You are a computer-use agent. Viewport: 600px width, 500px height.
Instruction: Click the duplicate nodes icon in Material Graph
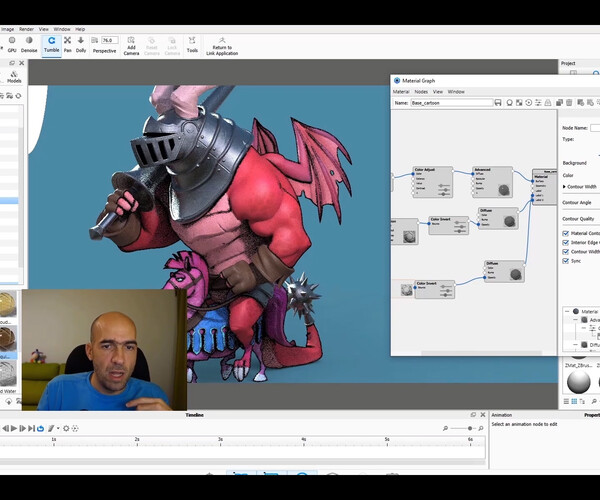pyautogui.click(x=559, y=103)
